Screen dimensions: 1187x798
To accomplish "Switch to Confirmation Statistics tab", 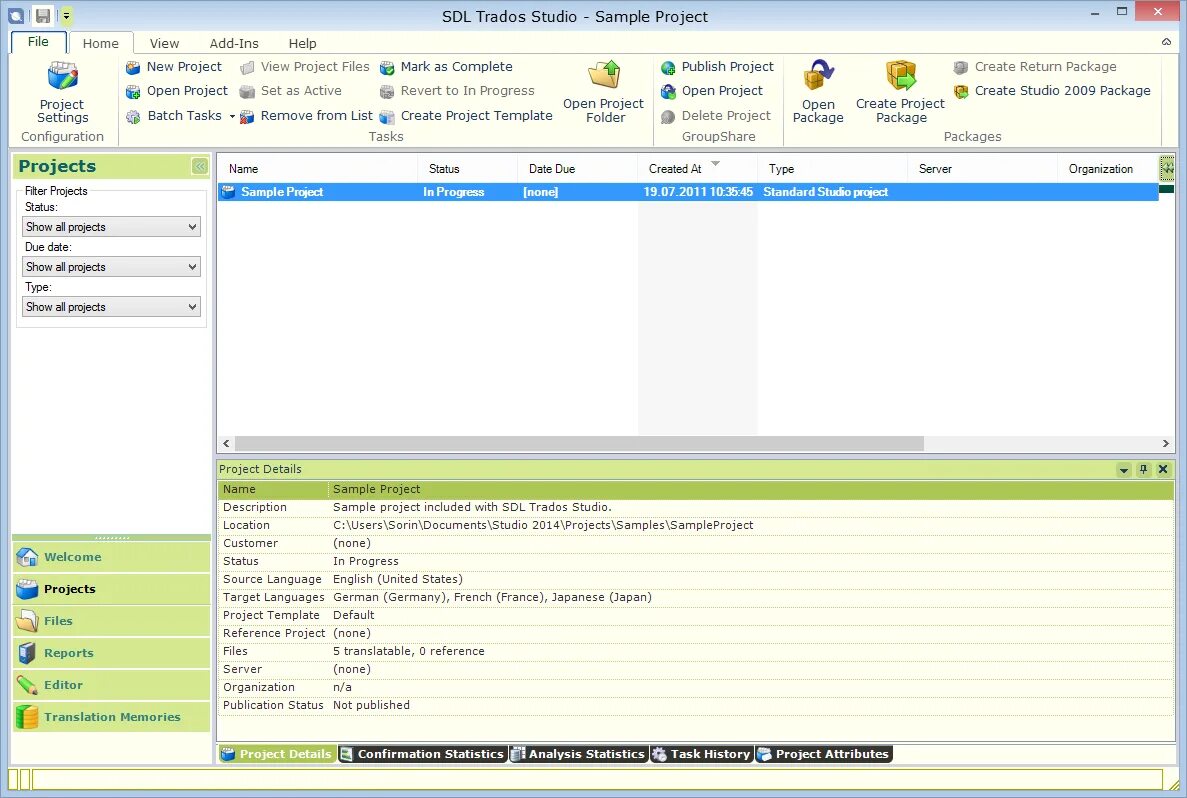I will 422,754.
